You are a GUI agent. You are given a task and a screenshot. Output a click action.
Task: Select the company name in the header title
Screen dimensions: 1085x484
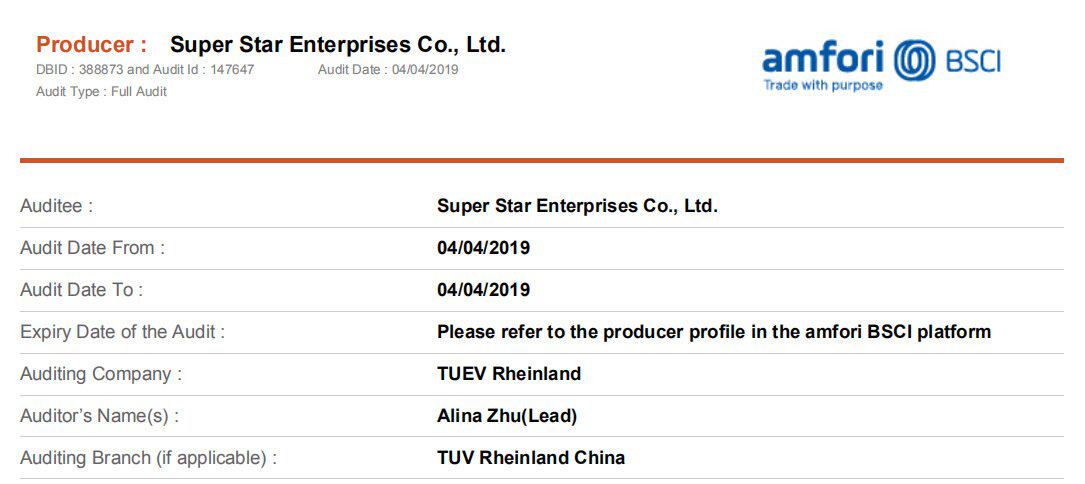338,44
